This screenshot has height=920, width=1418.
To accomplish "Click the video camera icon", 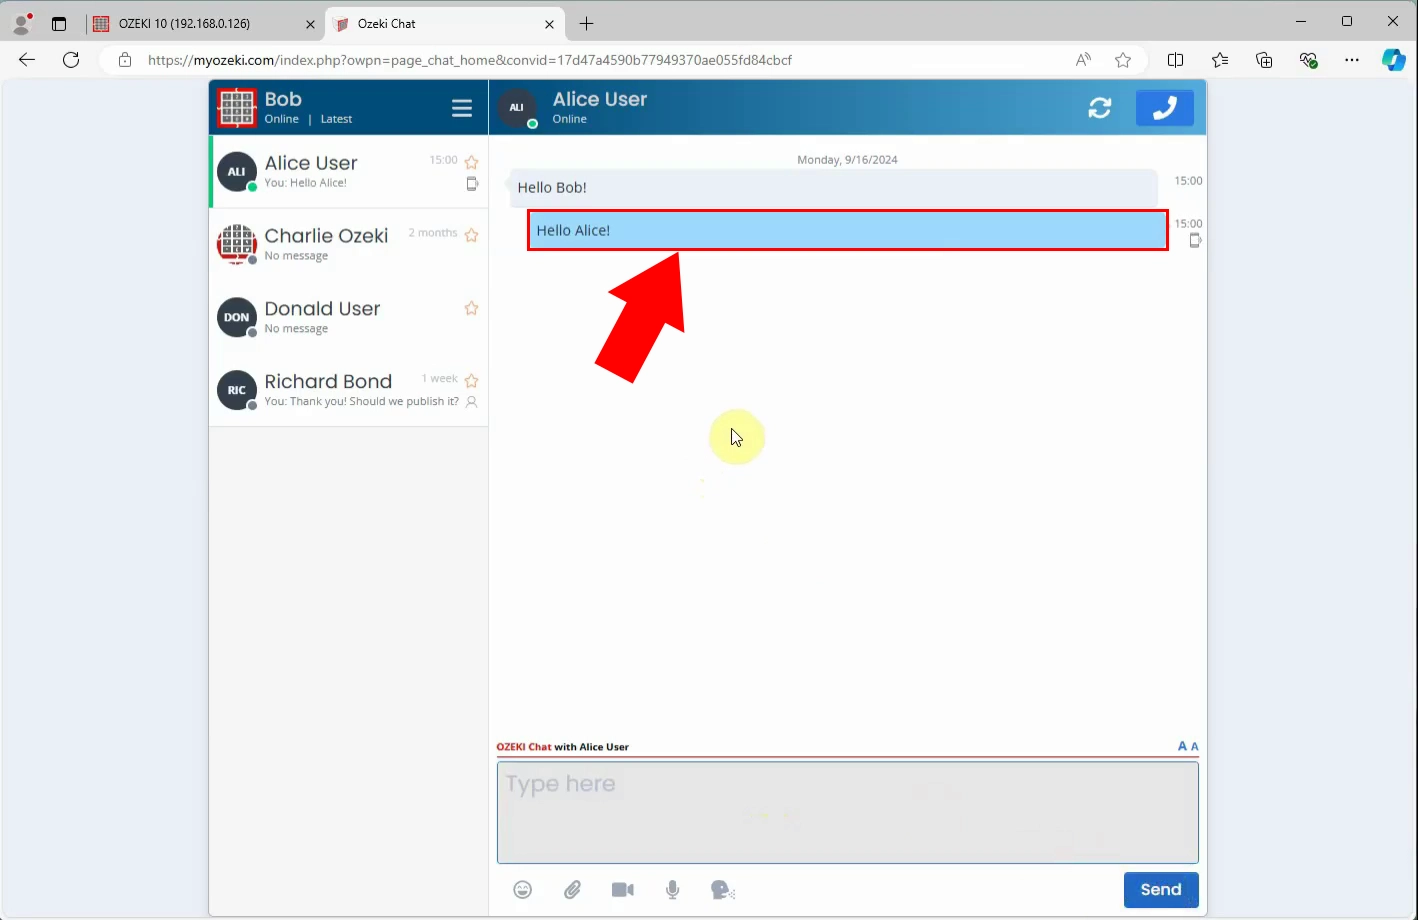I will click(x=623, y=889).
